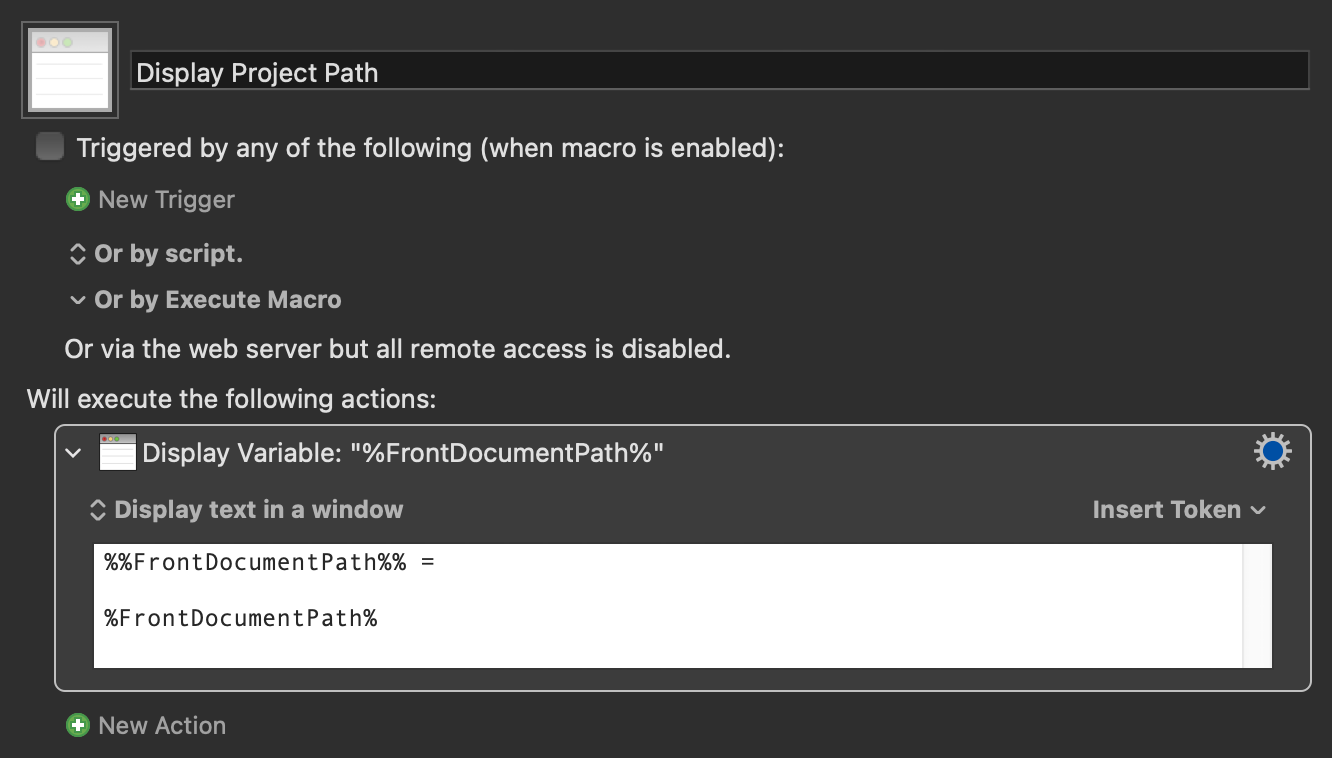Click the text box vertical scrollbar
This screenshot has height=758, width=1332.
[1257, 605]
